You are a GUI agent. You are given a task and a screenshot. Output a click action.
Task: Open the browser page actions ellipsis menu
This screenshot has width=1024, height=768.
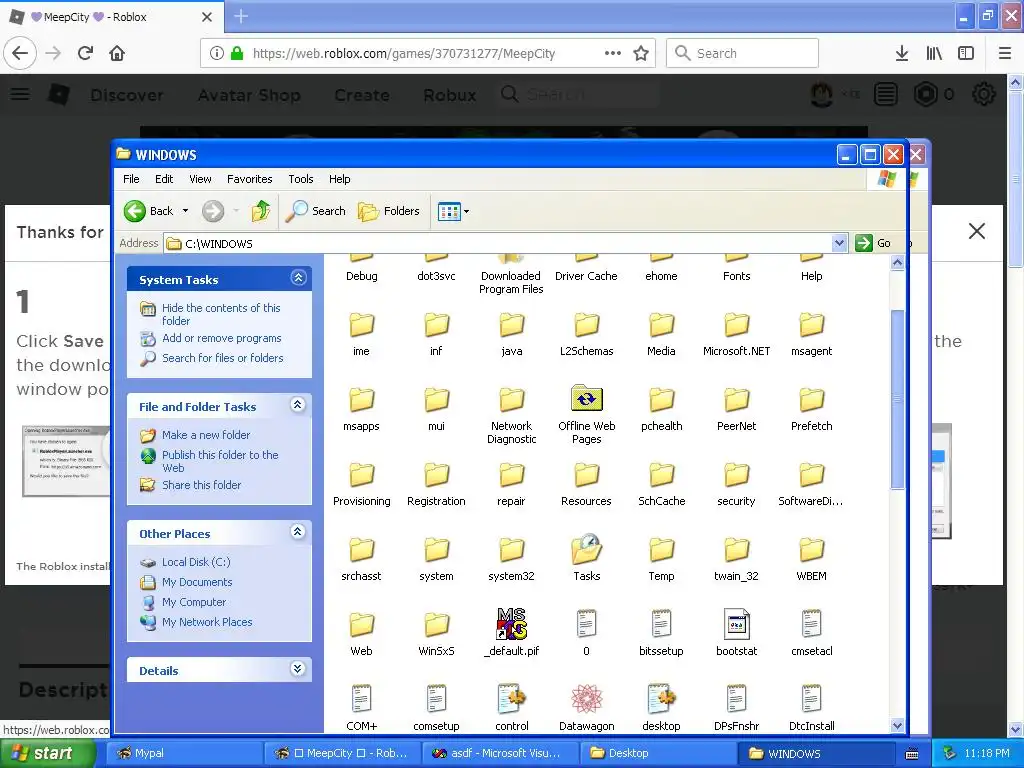point(613,53)
